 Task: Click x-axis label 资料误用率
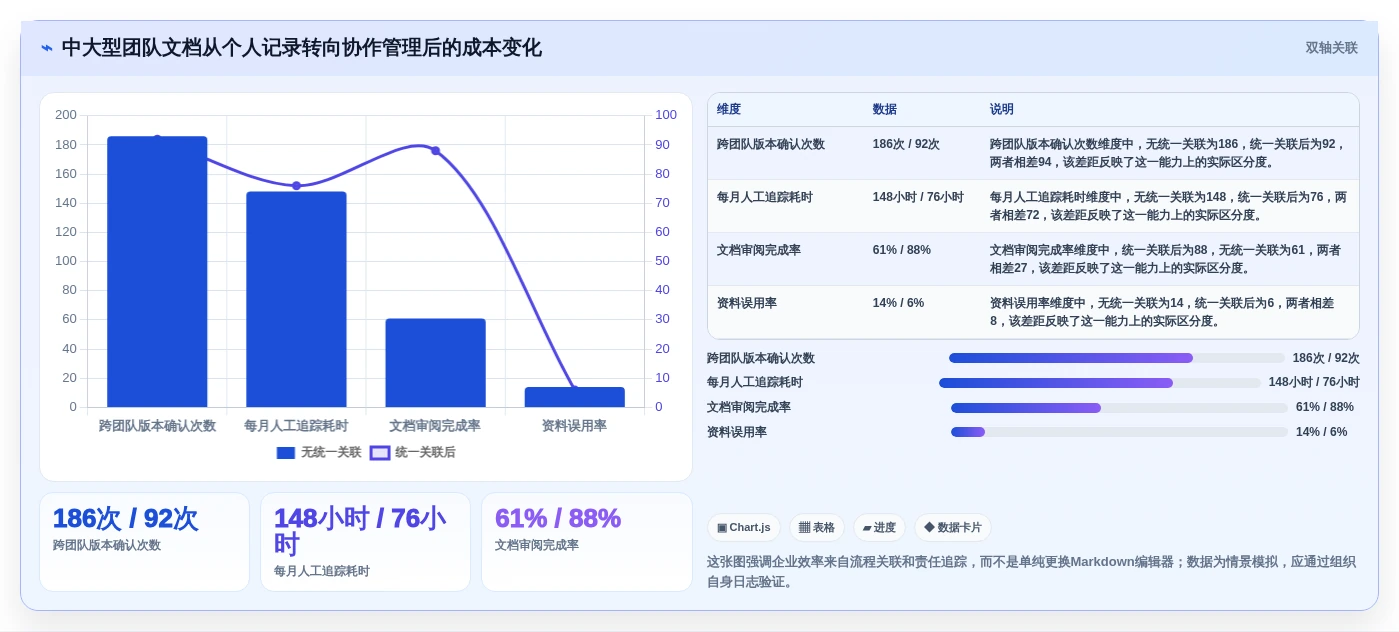[574, 426]
